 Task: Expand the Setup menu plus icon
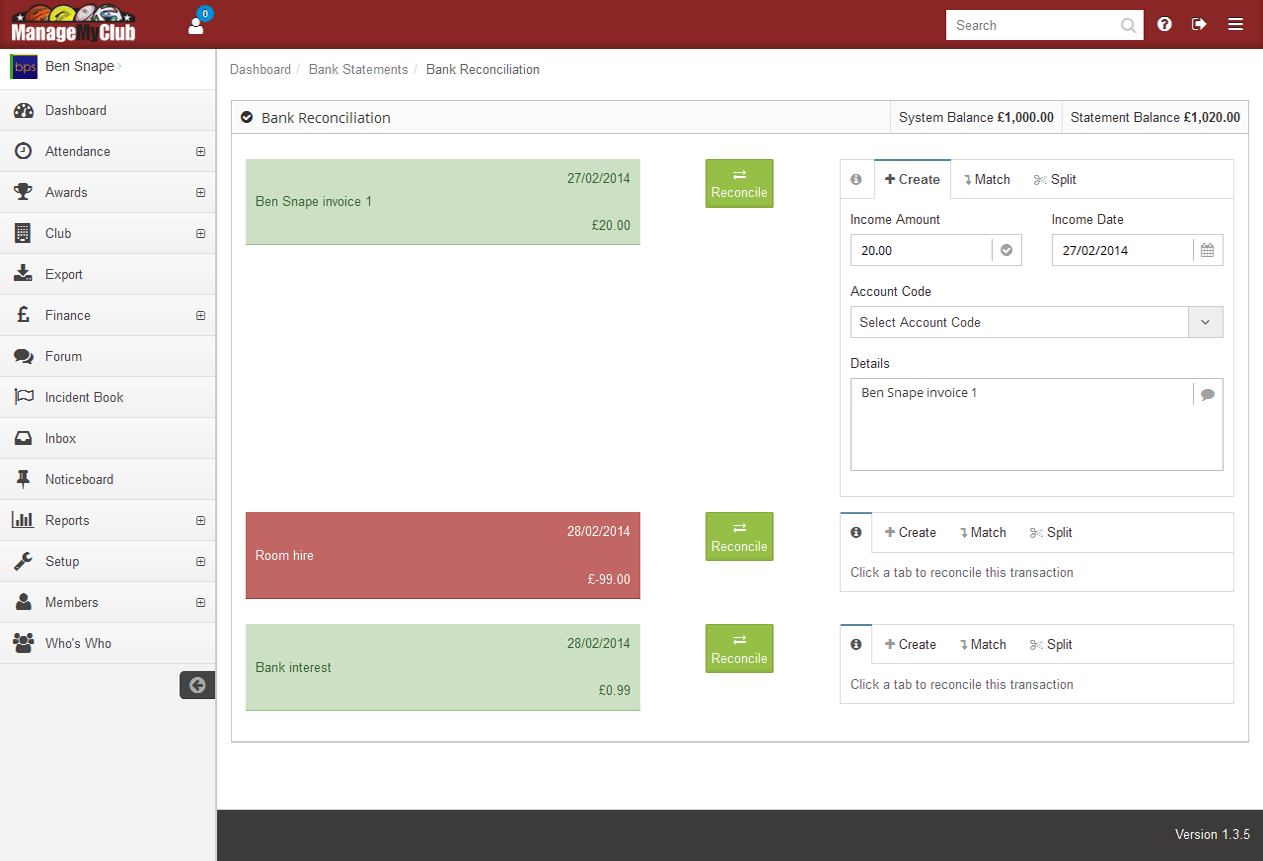point(200,562)
